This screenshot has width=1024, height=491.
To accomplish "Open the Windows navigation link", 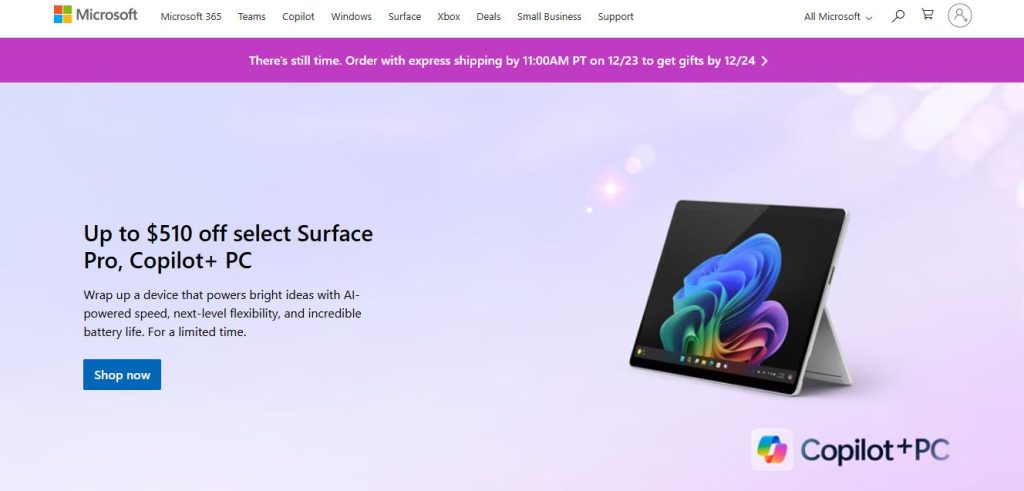I will click(351, 16).
